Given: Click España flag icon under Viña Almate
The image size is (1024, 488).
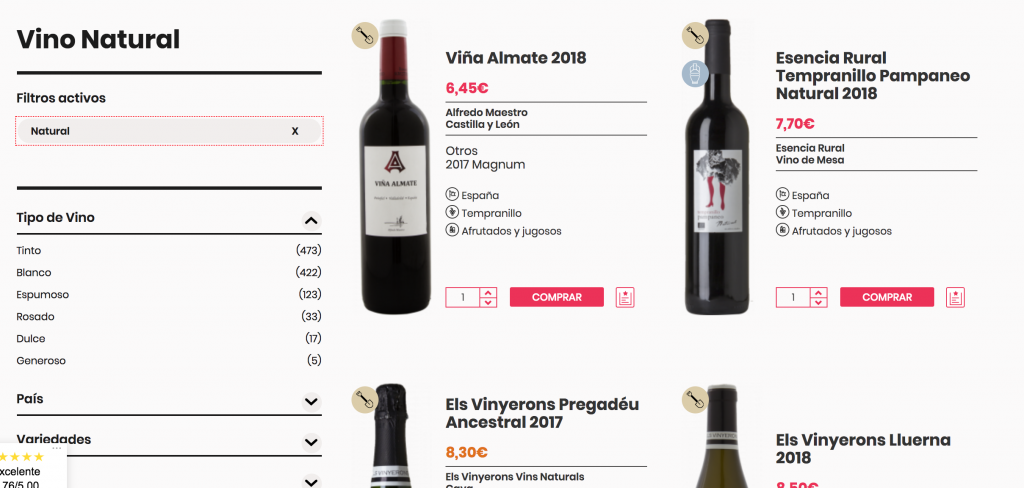Looking at the screenshot, I should pyautogui.click(x=453, y=195).
